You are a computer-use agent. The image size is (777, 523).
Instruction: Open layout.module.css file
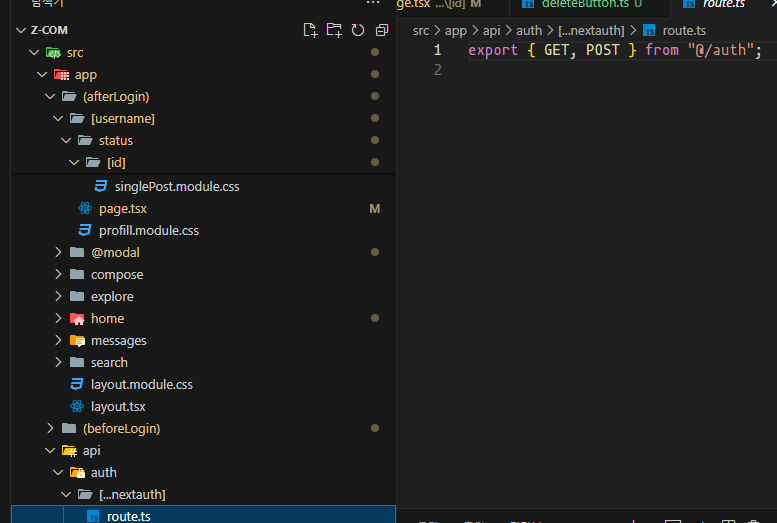tap(142, 385)
